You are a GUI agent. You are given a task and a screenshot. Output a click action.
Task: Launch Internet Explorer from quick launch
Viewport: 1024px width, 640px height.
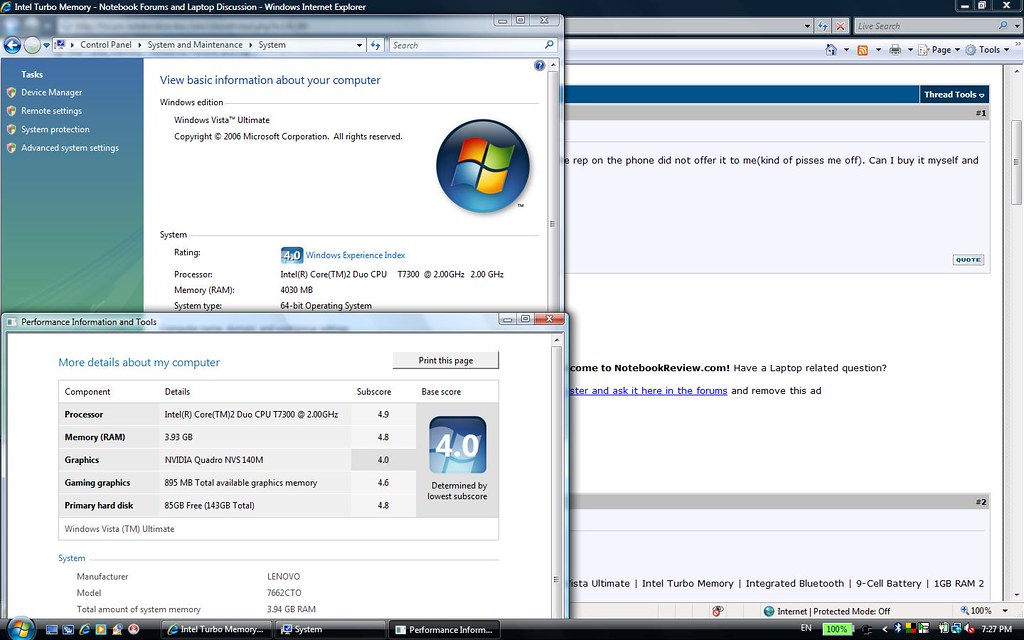point(84,630)
